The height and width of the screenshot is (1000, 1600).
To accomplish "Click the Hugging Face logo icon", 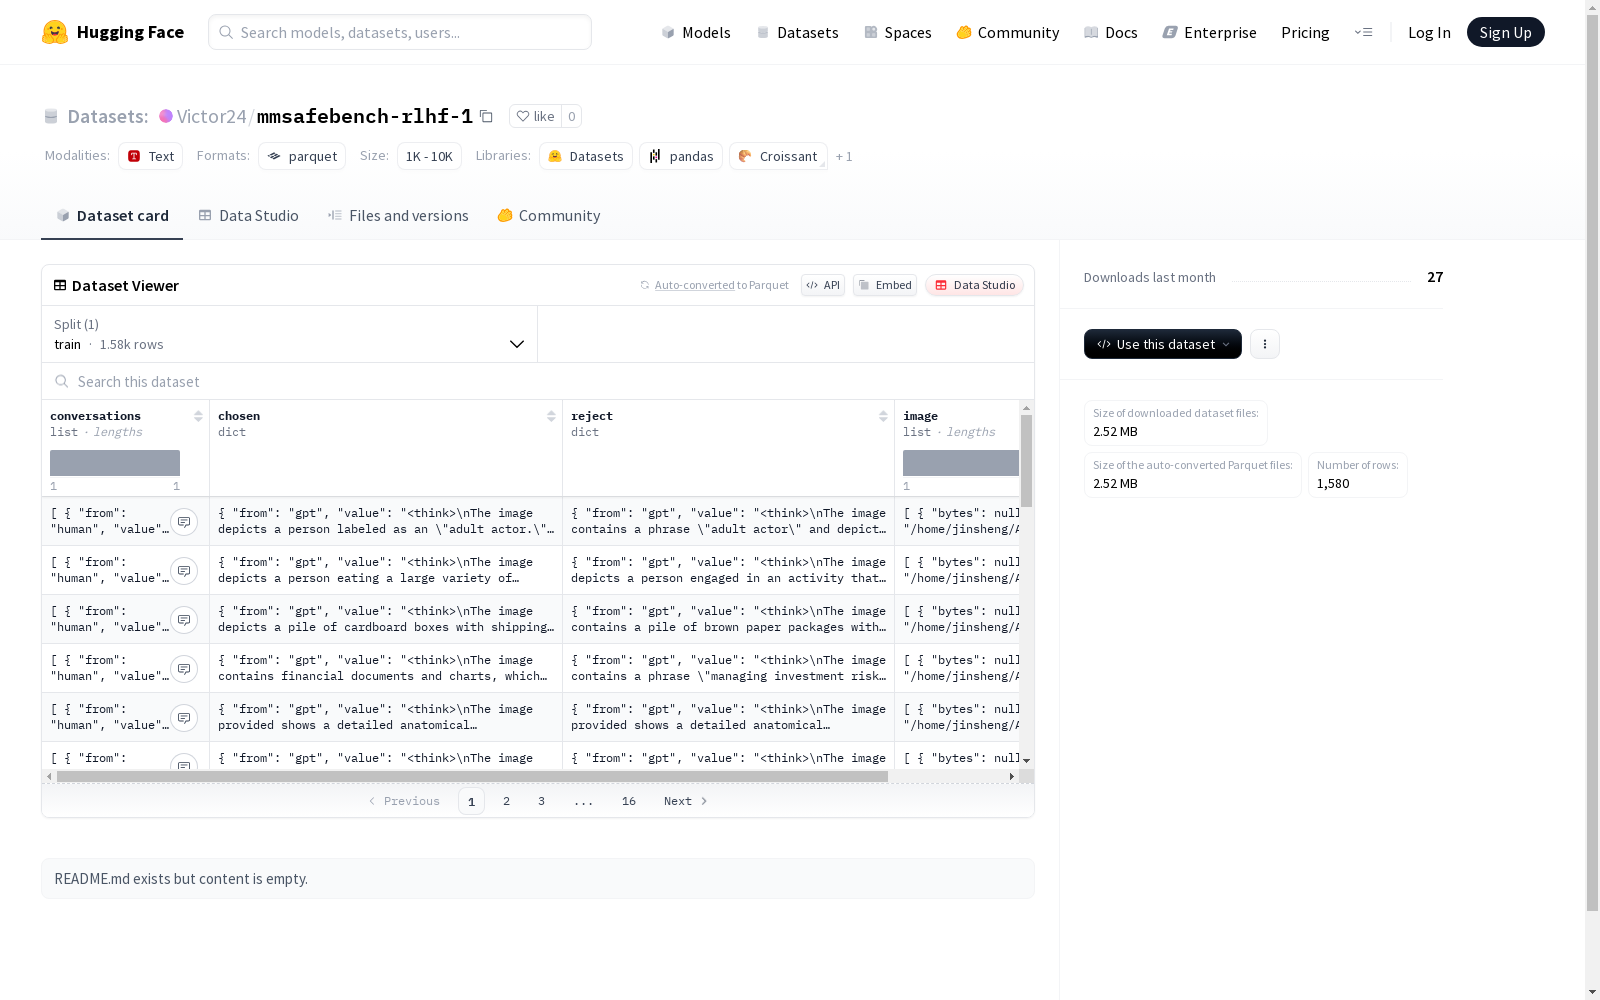I will [x=55, y=32].
